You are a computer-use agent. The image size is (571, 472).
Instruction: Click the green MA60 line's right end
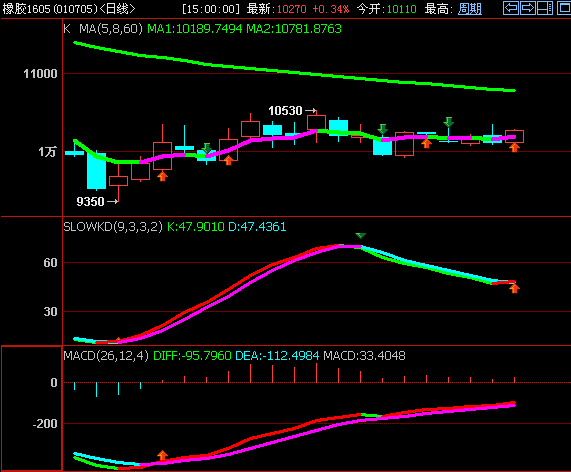[513, 90]
